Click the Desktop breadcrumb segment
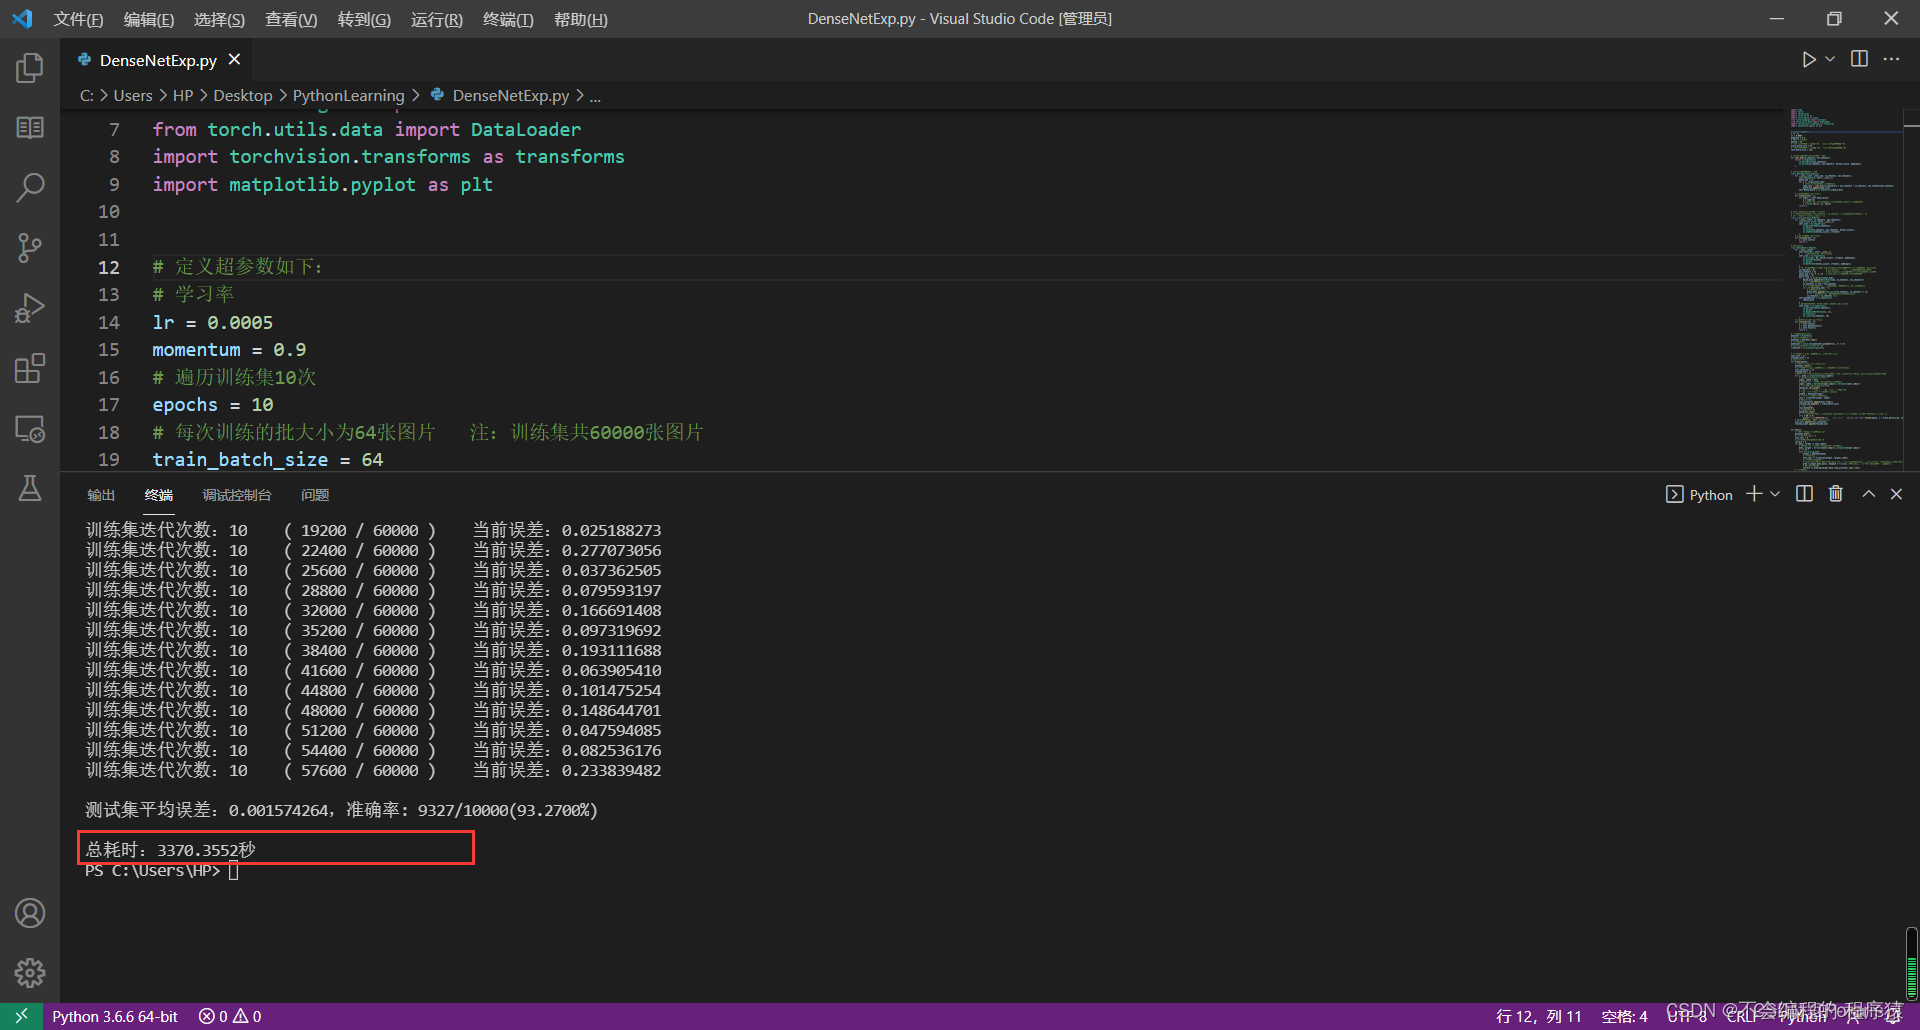This screenshot has width=1920, height=1030. pos(243,96)
